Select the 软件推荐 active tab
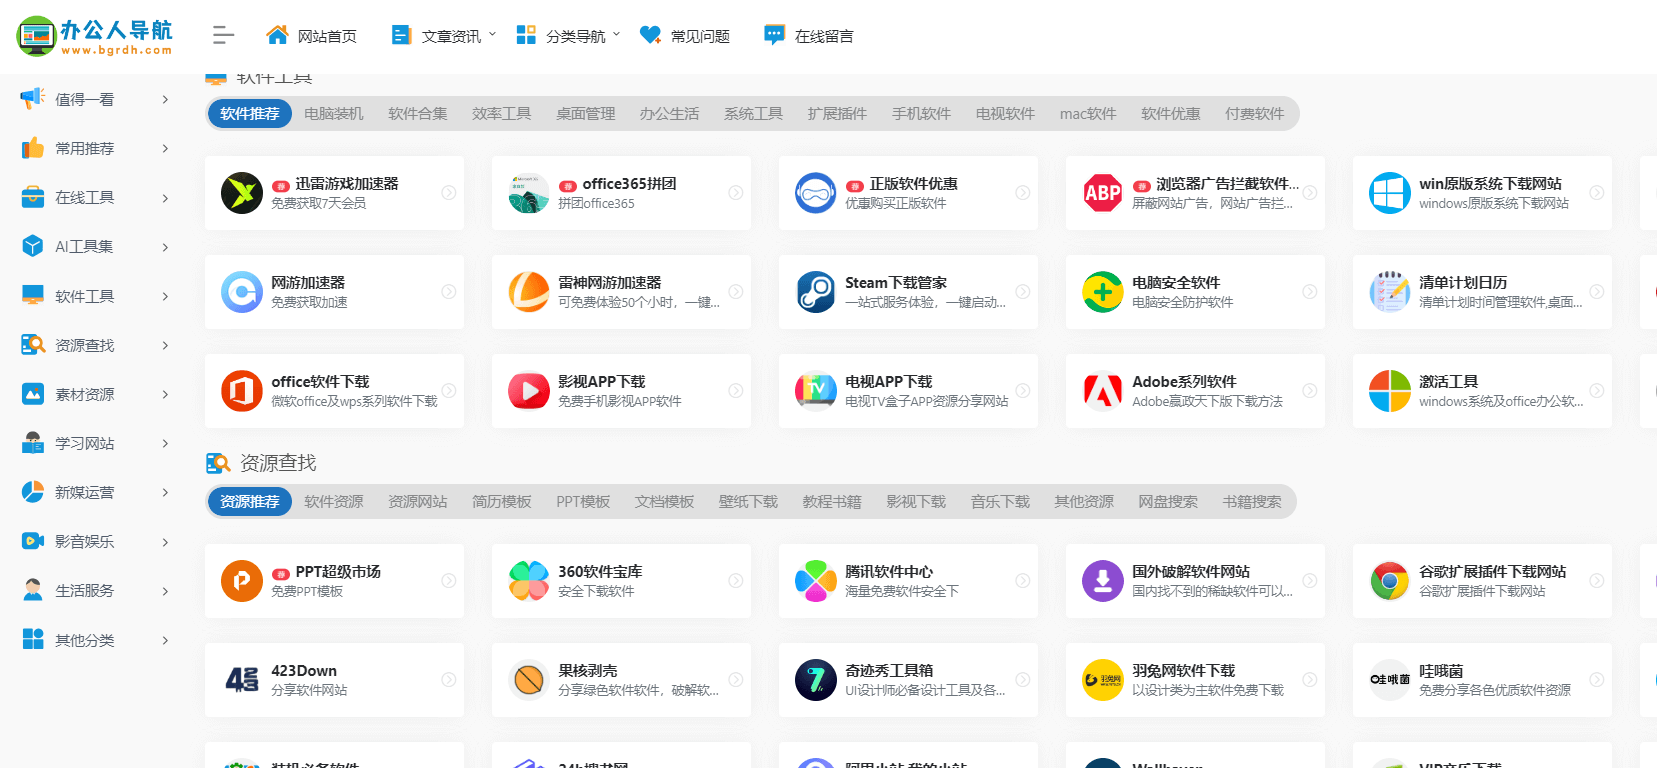This screenshot has height=768, width=1657. point(250,114)
